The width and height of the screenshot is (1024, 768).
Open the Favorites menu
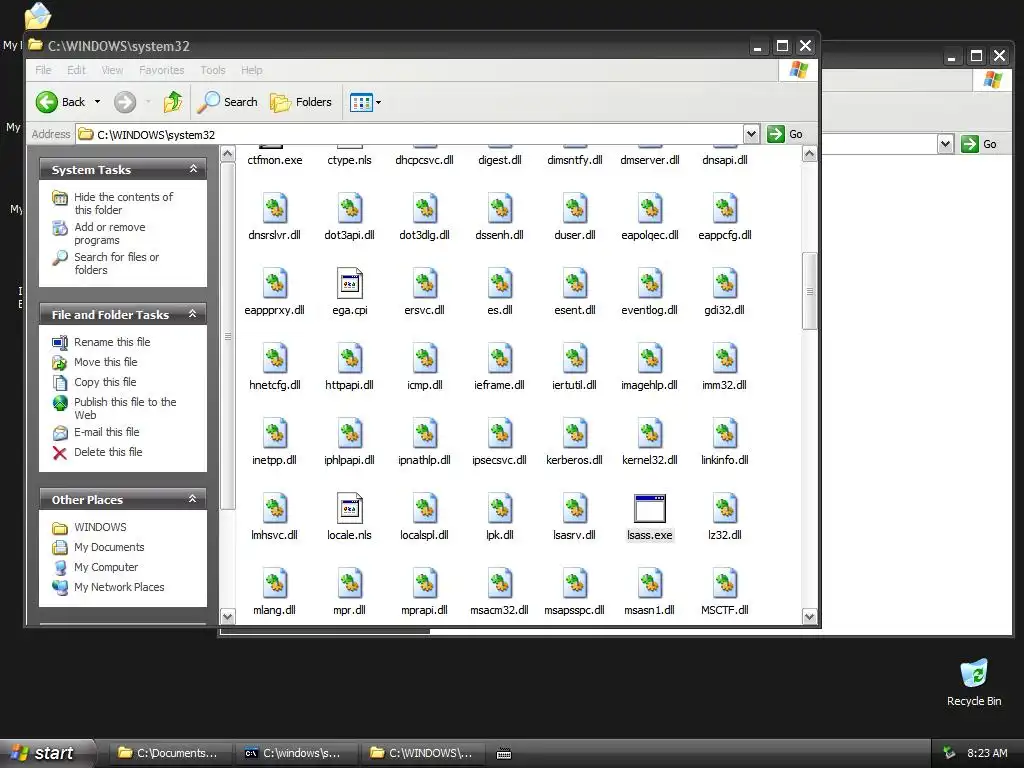click(161, 70)
